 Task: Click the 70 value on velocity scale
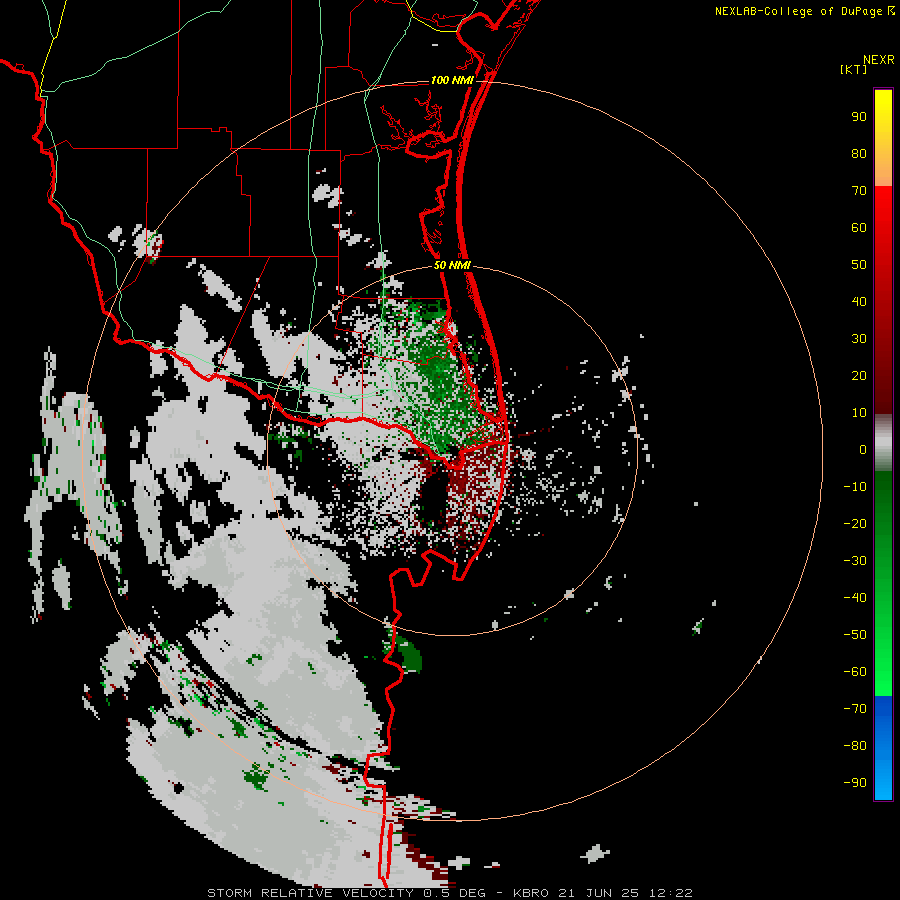pyautogui.click(x=859, y=191)
